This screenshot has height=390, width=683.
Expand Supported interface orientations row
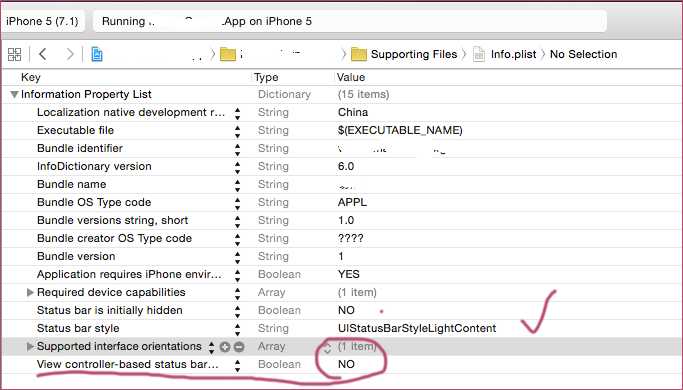30,346
